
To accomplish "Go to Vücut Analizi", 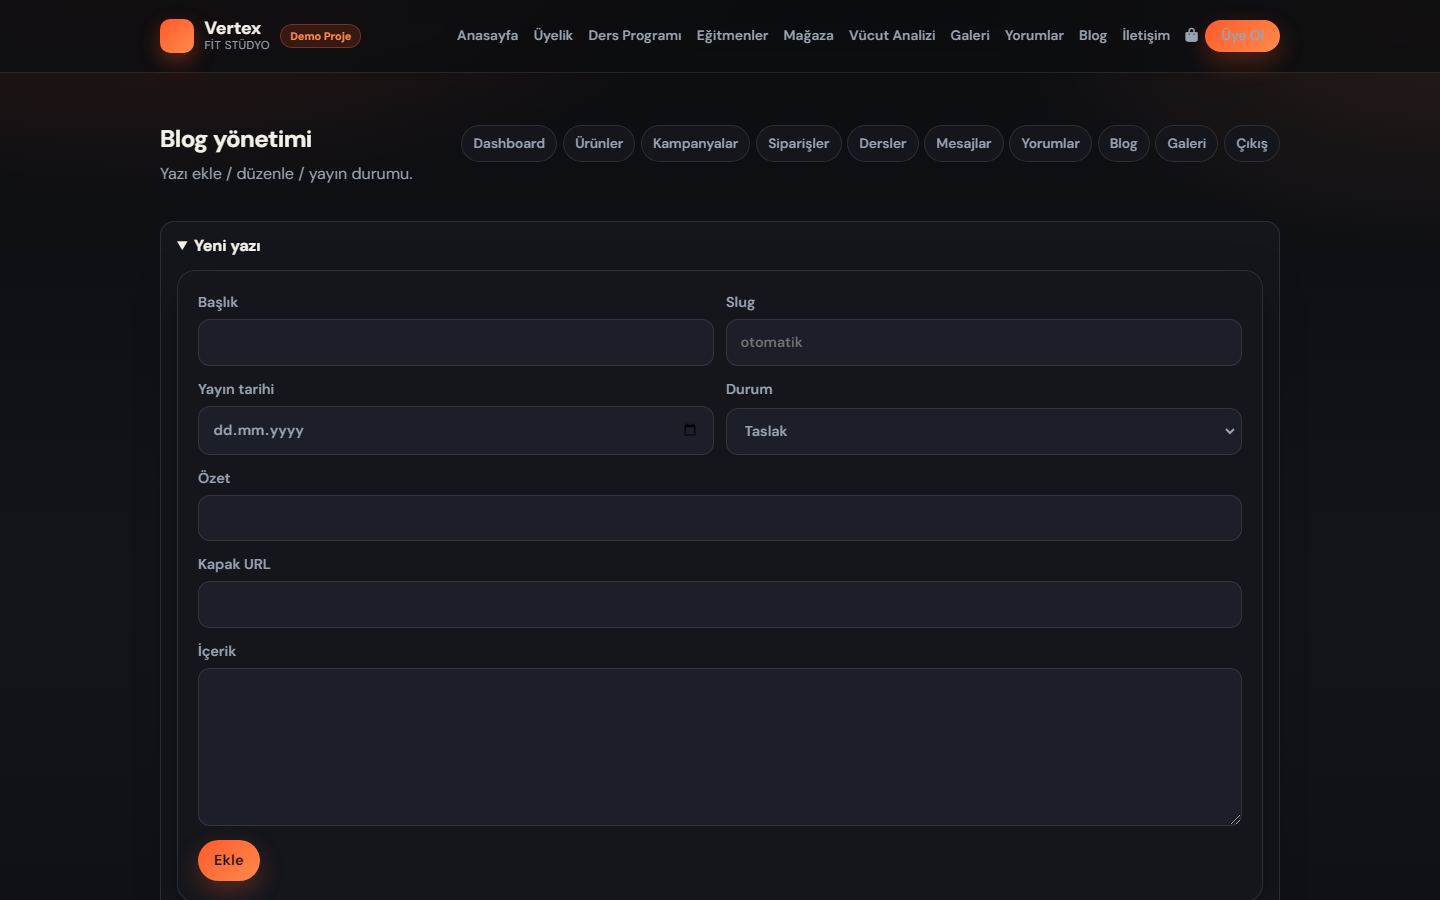I will (892, 36).
